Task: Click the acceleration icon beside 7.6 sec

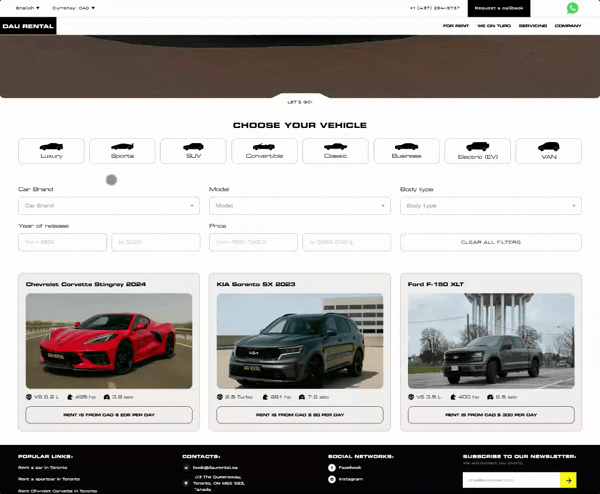Action: point(302,397)
